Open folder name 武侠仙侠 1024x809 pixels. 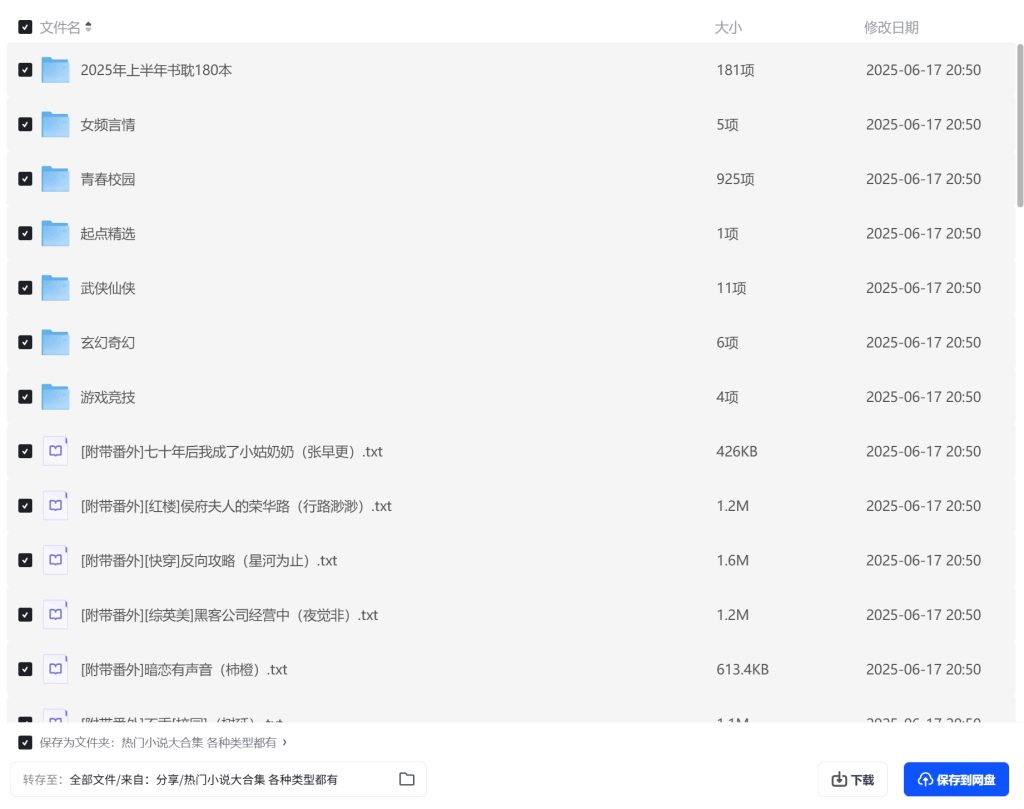(x=108, y=288)
